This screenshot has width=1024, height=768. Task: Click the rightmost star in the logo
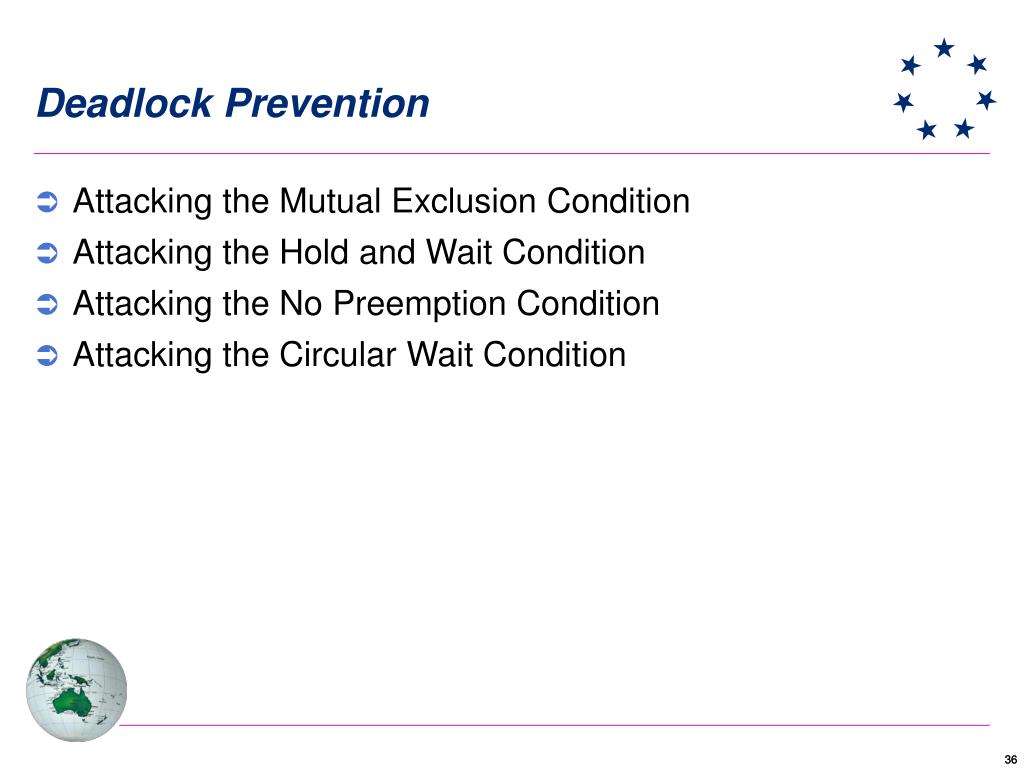[986, 100]
